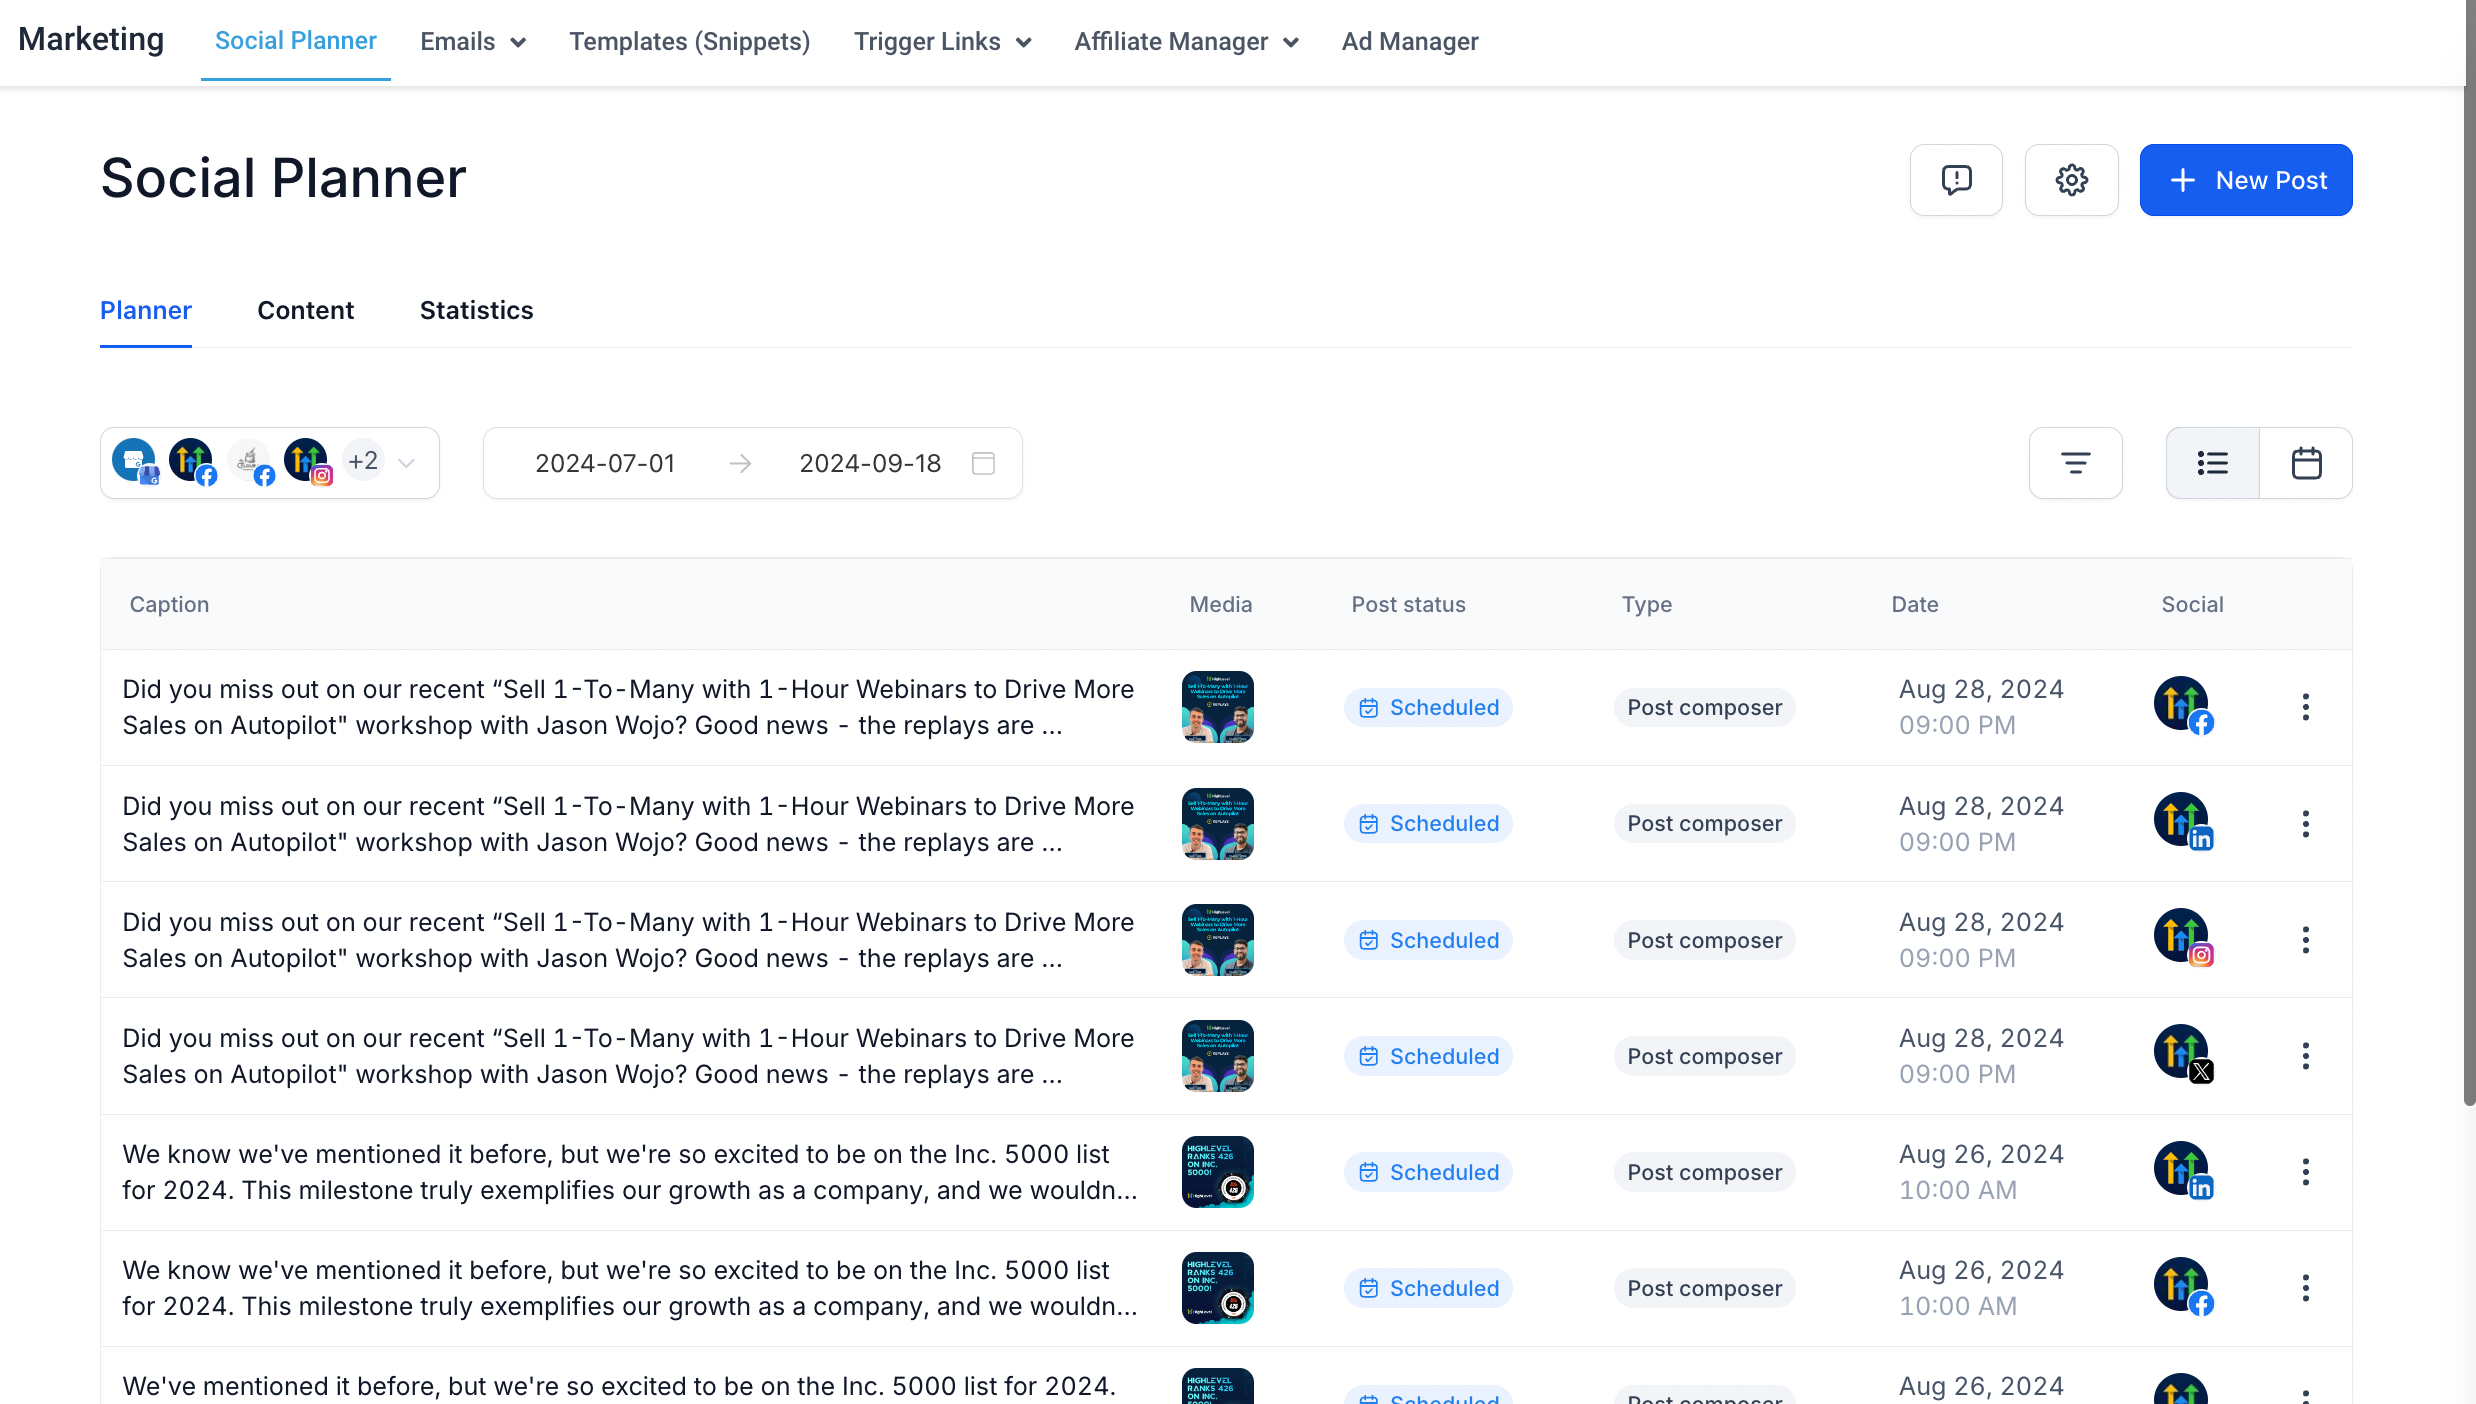Open more options for Facebook Aug 28 post
Screen dimensions: 2476x1404
2305,707
